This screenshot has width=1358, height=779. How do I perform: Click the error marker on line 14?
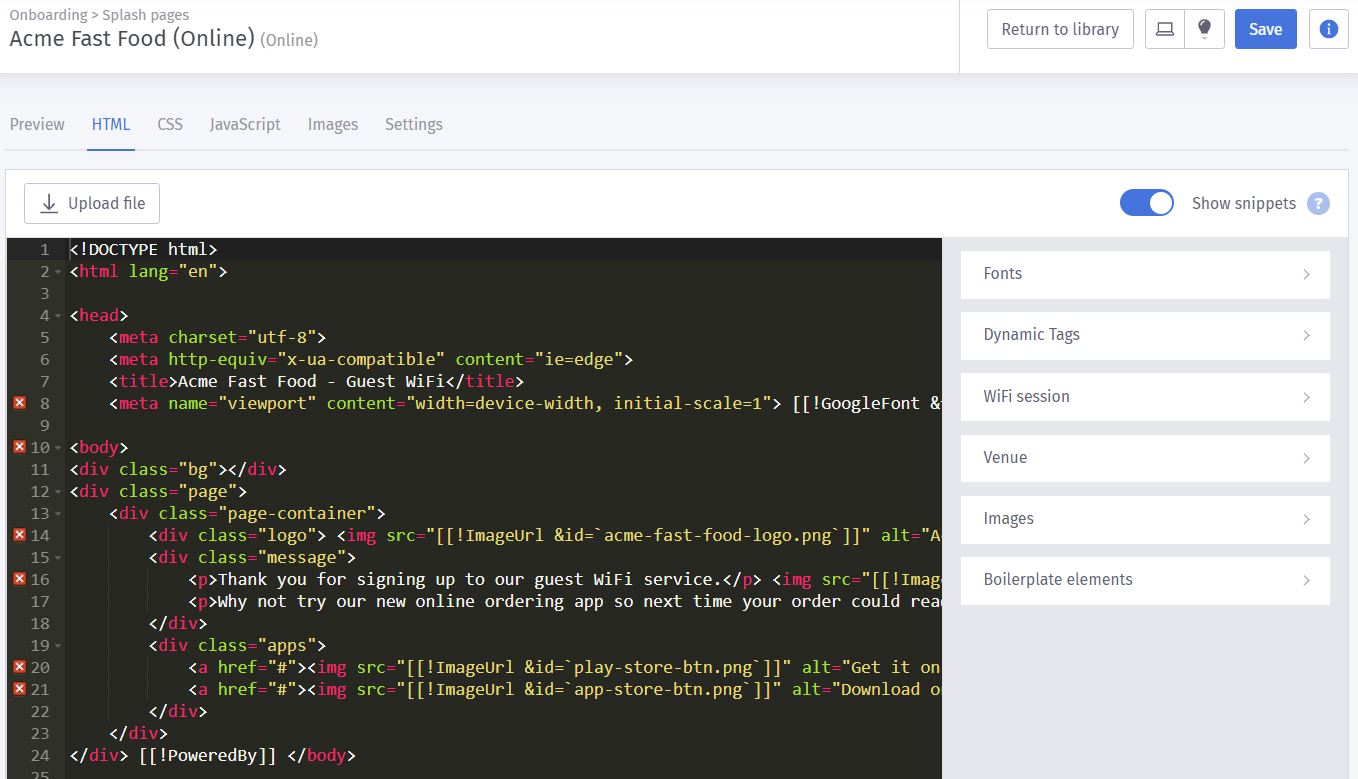[19, 535]
